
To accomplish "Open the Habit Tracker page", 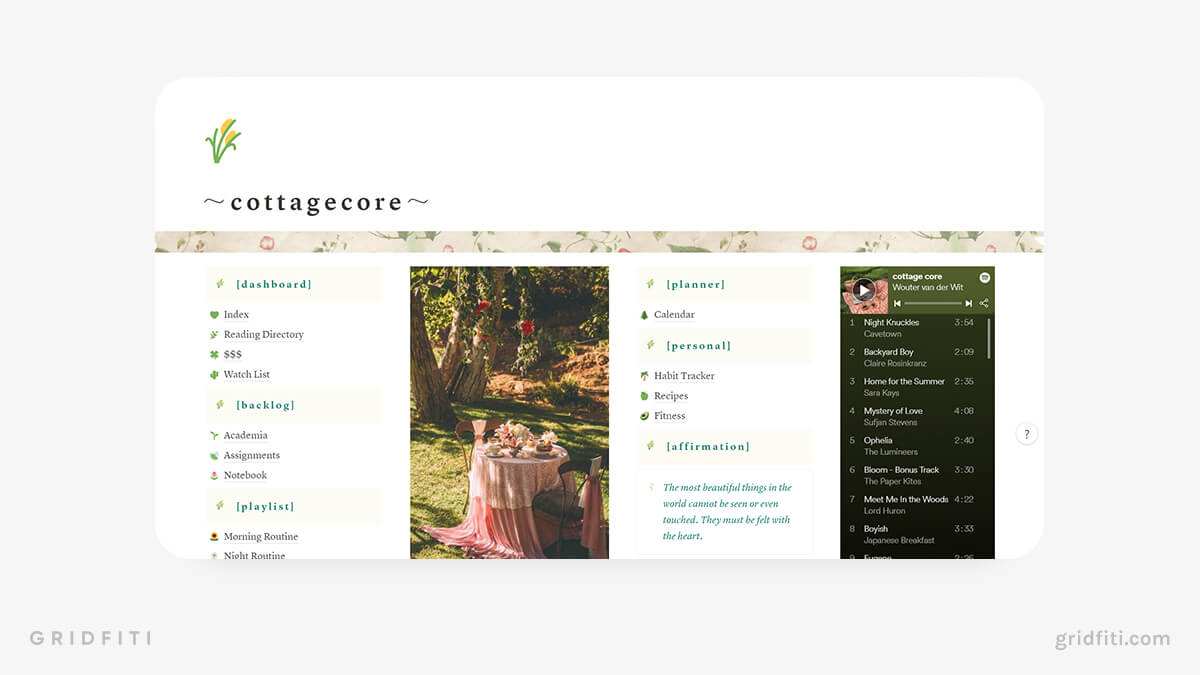I will pyautogui.click(x=684, y=376).
